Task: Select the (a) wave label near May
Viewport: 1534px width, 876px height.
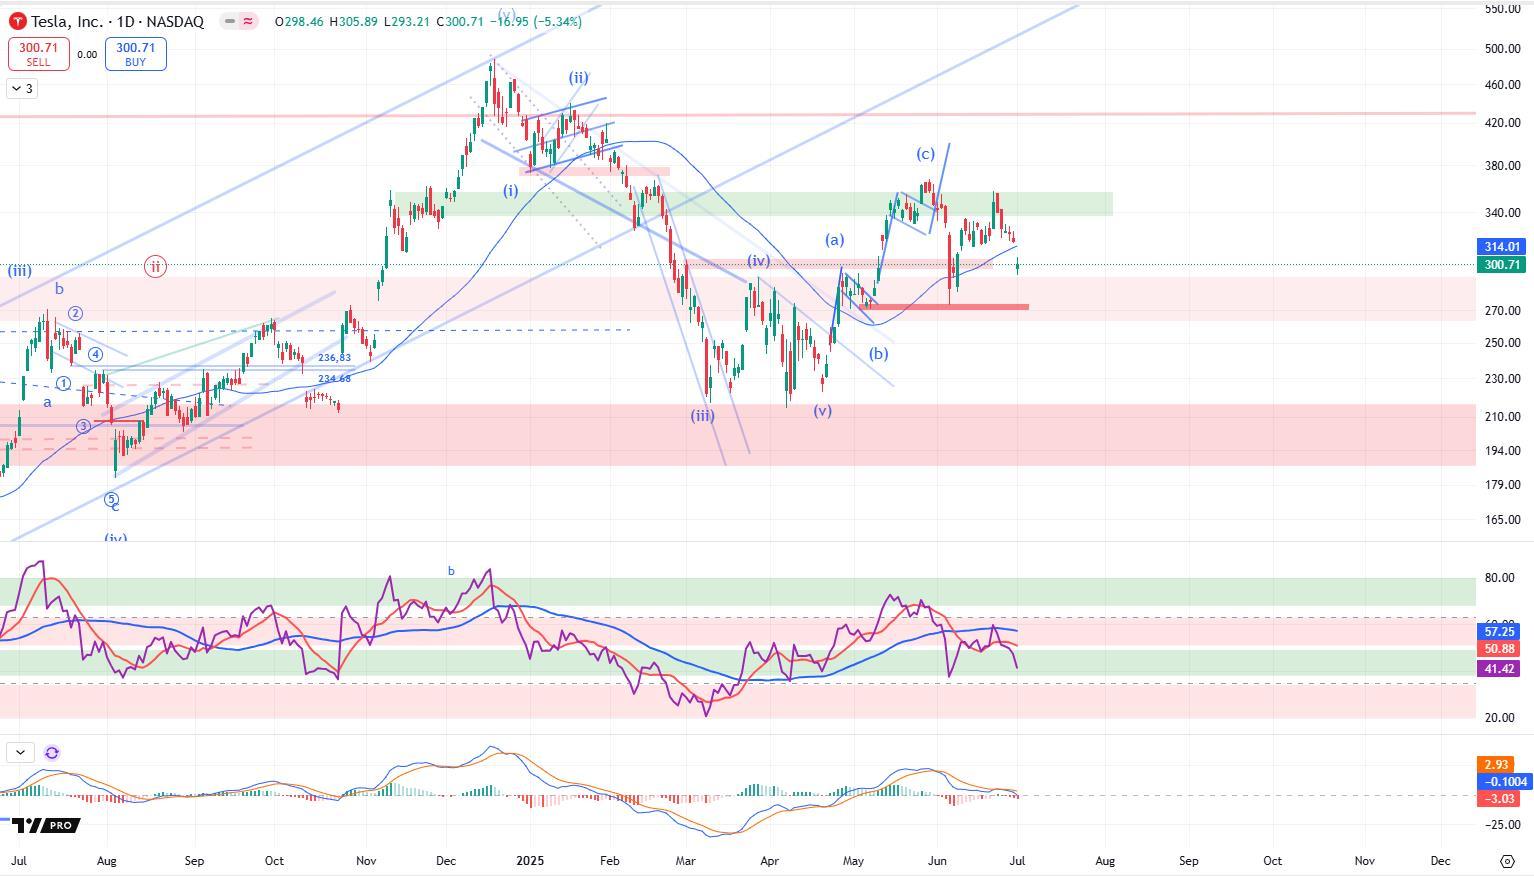Action: 834,240
